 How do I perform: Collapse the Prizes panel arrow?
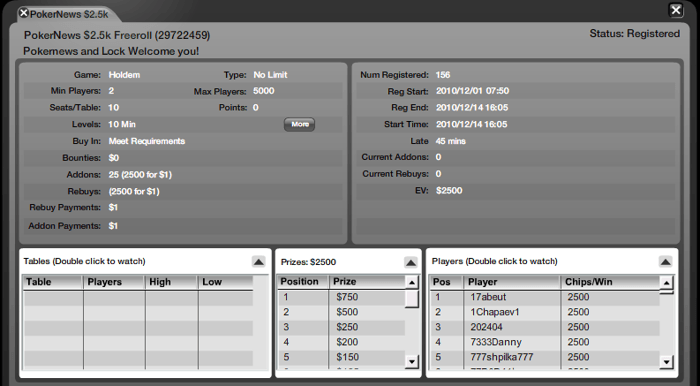pos(411,262)
